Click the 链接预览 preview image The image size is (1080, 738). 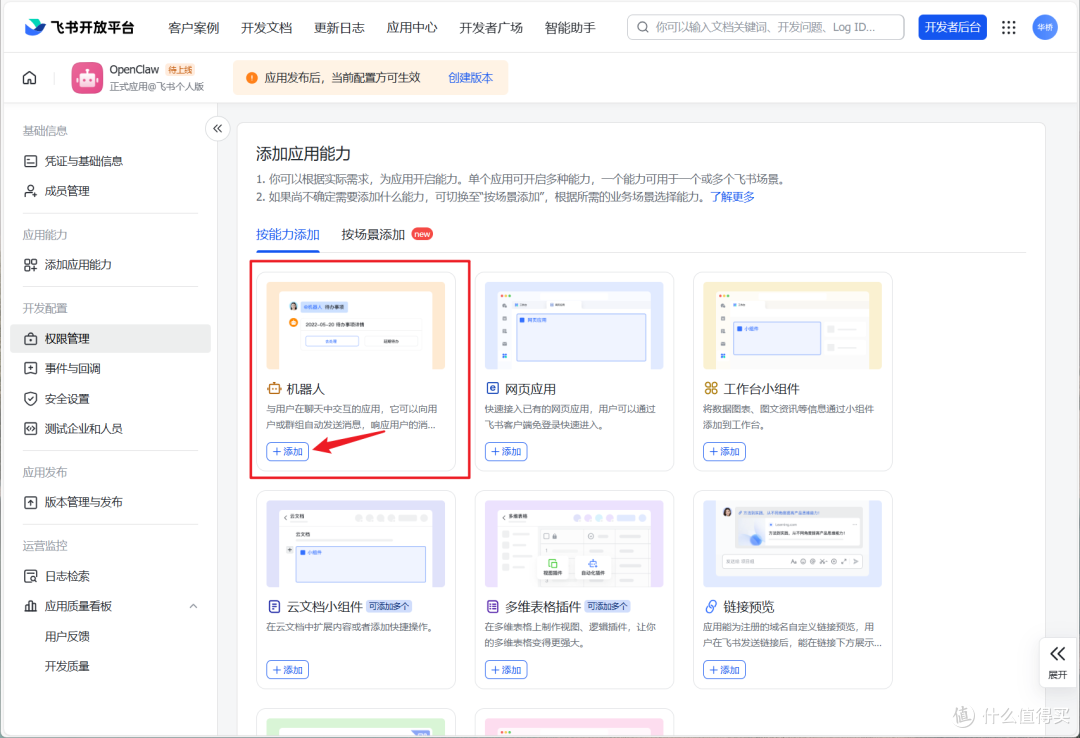[x=792, y=544]
